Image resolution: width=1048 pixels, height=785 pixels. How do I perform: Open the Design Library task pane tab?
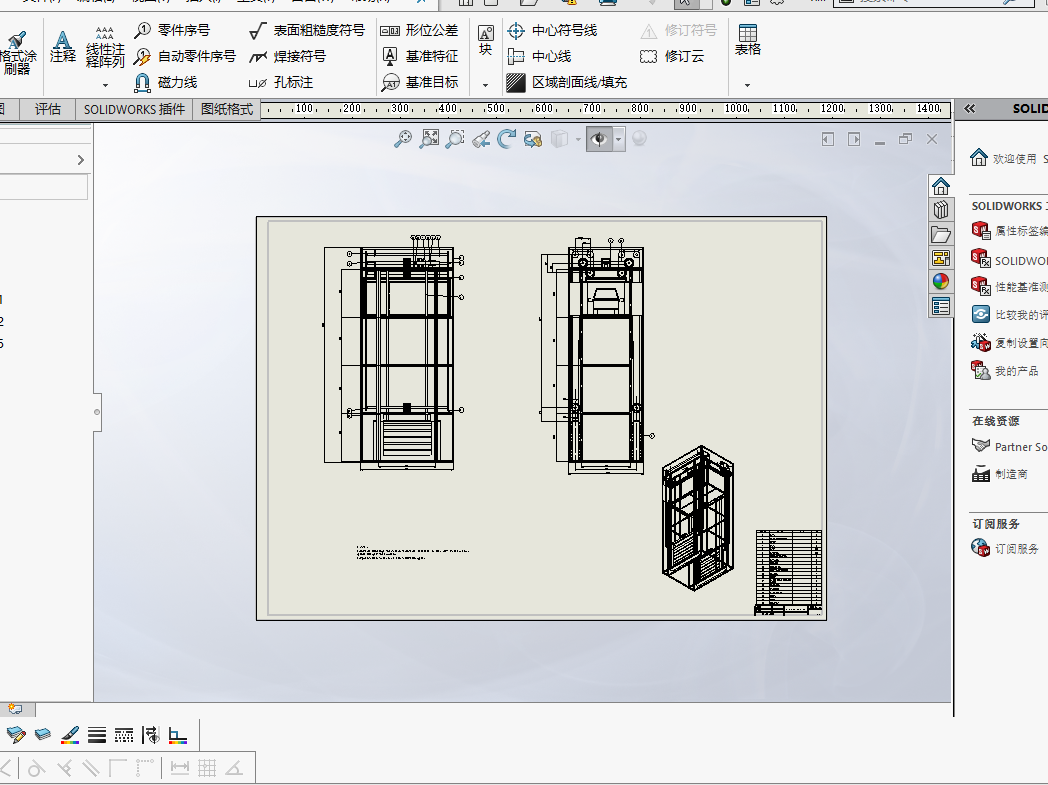940,210
